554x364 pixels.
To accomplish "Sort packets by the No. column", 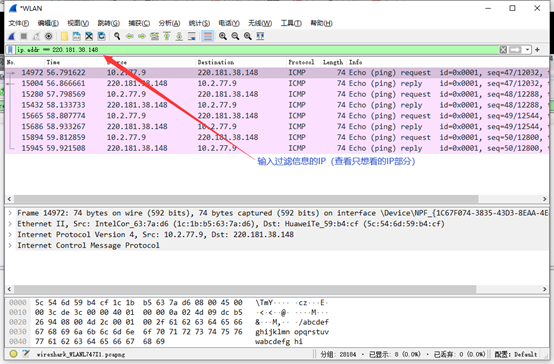I will pyautogui.click(x=24, y=62).
